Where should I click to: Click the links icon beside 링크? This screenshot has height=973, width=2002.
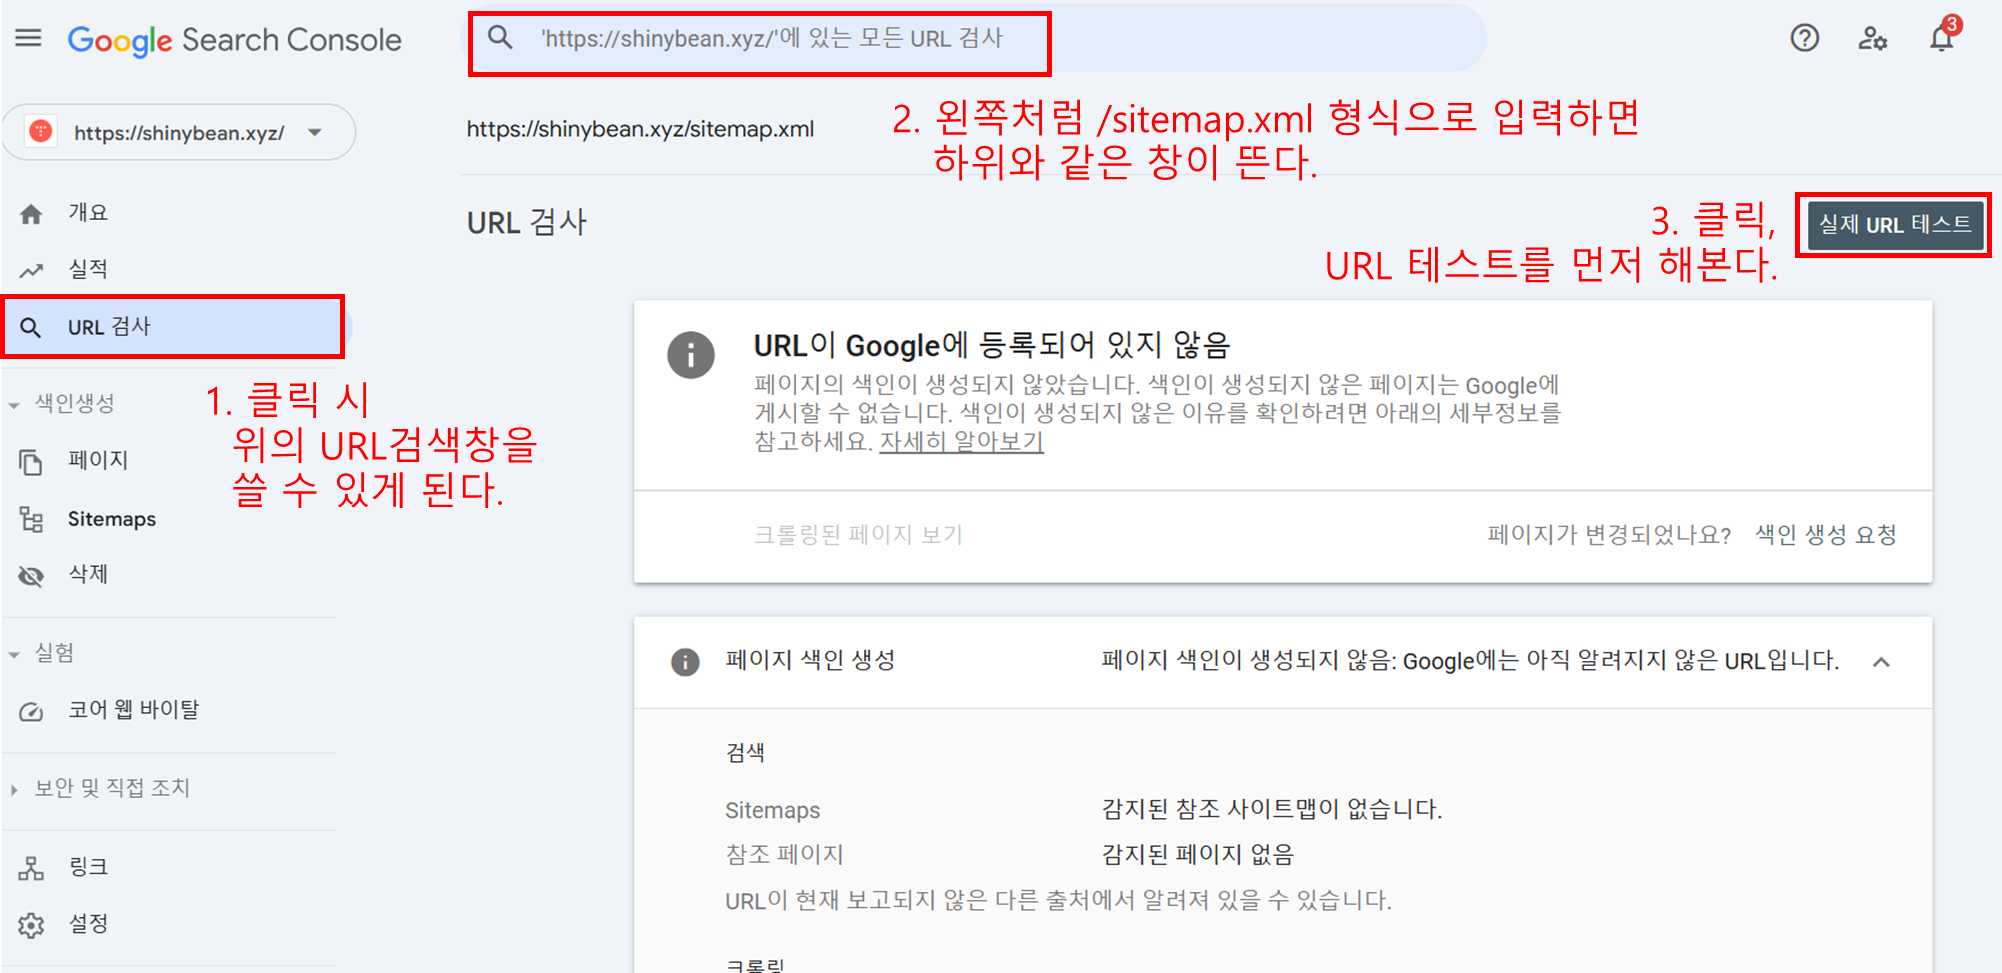31,868
